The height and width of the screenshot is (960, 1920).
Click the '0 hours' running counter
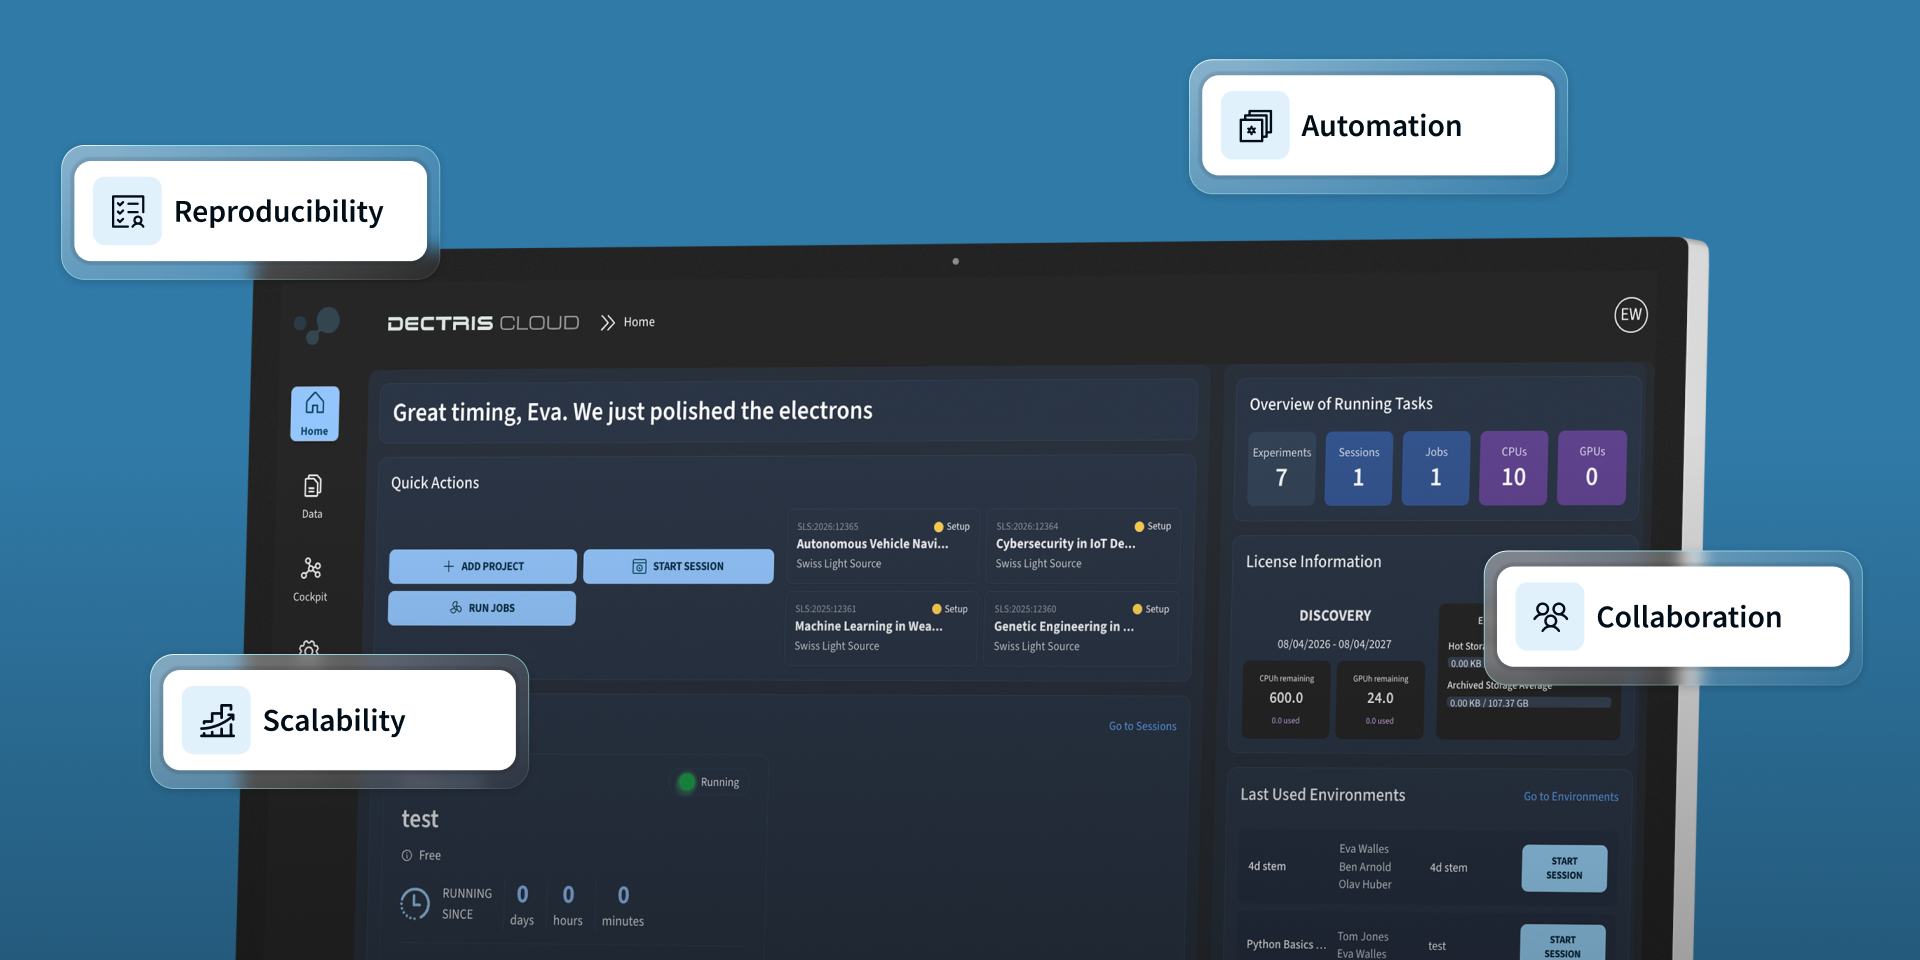click(568, 905)
